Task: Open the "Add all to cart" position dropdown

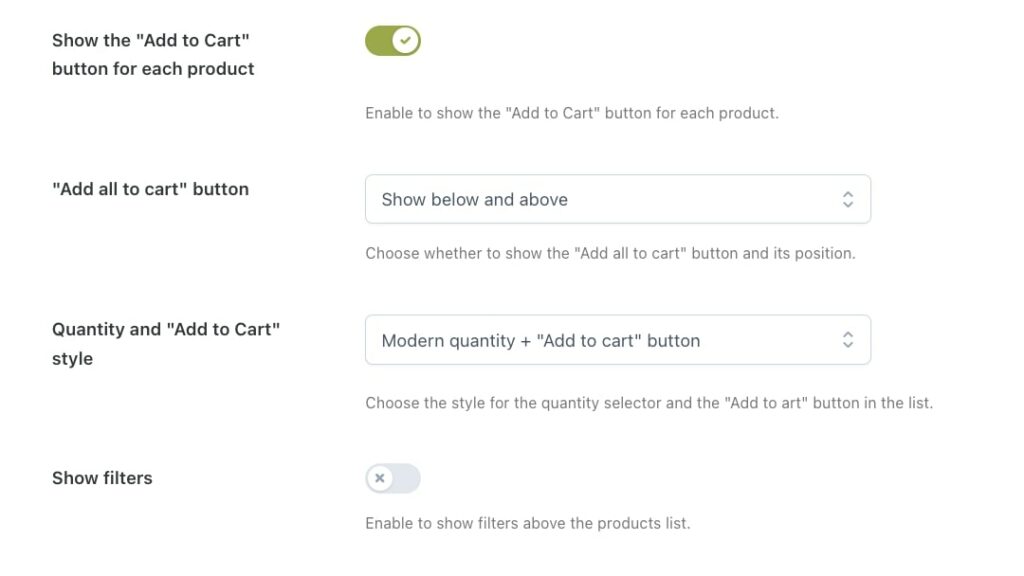Action: point(617,199)
